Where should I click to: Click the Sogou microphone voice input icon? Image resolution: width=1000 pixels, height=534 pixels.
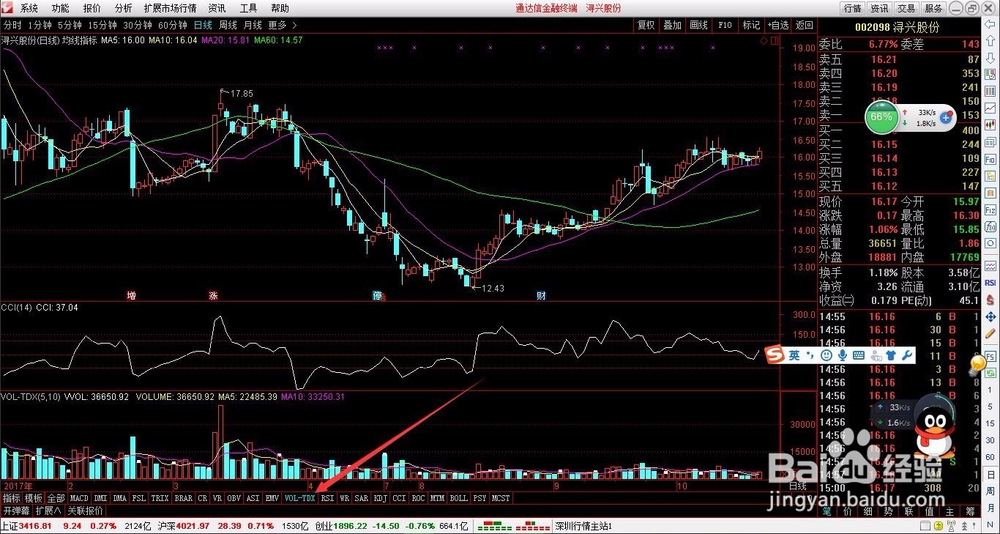(x=842, y=355)
